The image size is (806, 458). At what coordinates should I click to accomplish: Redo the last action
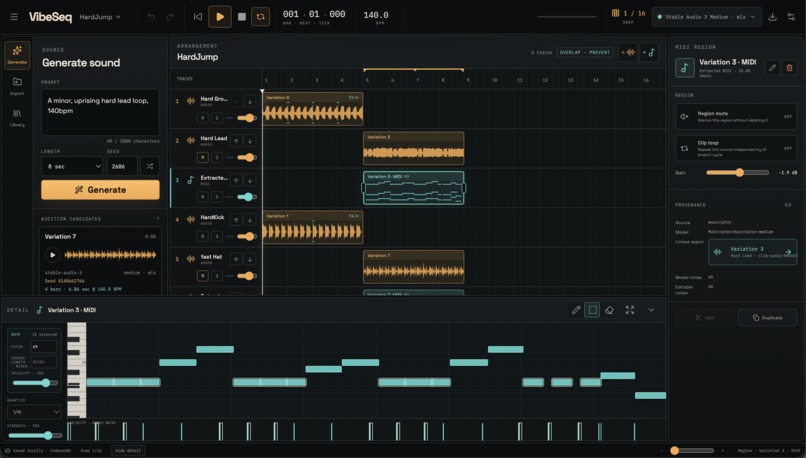tap(170, 17)
